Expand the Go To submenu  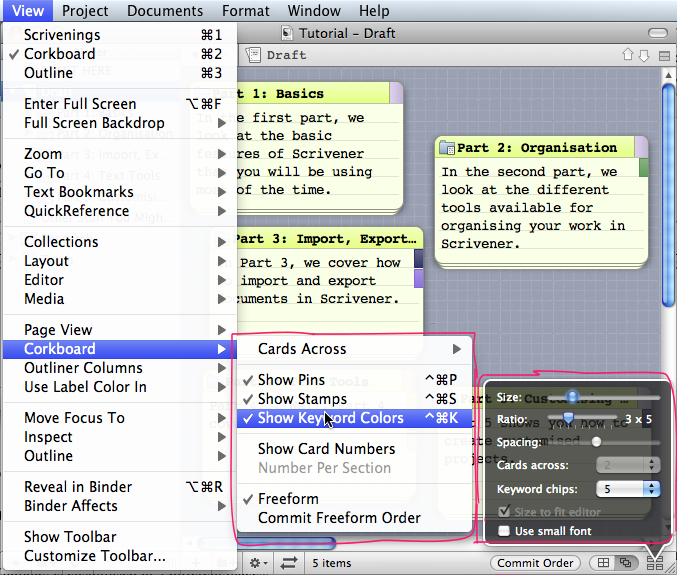pyautogui.click(x=120, y=173)
